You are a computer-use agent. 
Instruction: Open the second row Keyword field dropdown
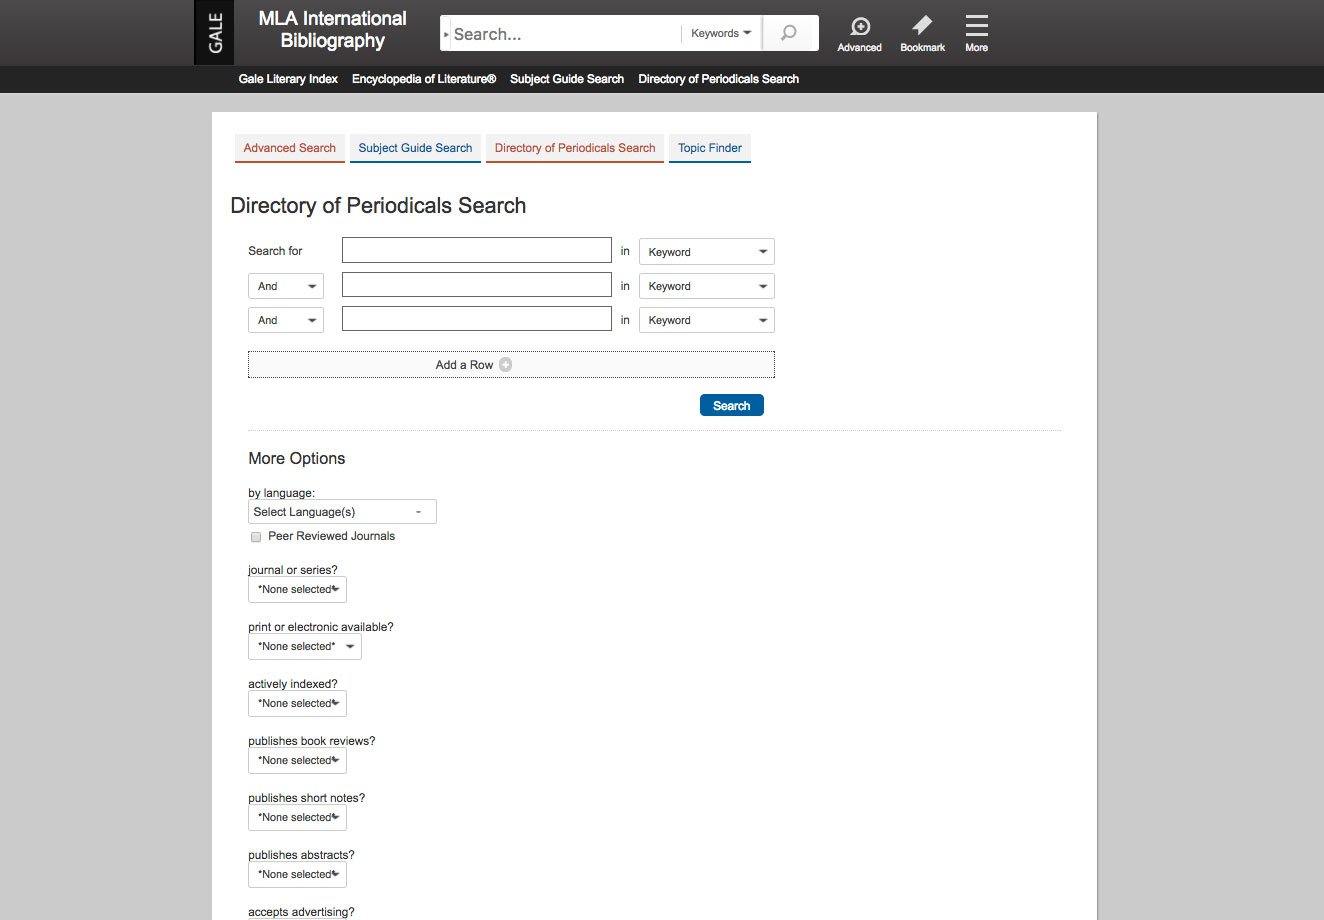707,286
